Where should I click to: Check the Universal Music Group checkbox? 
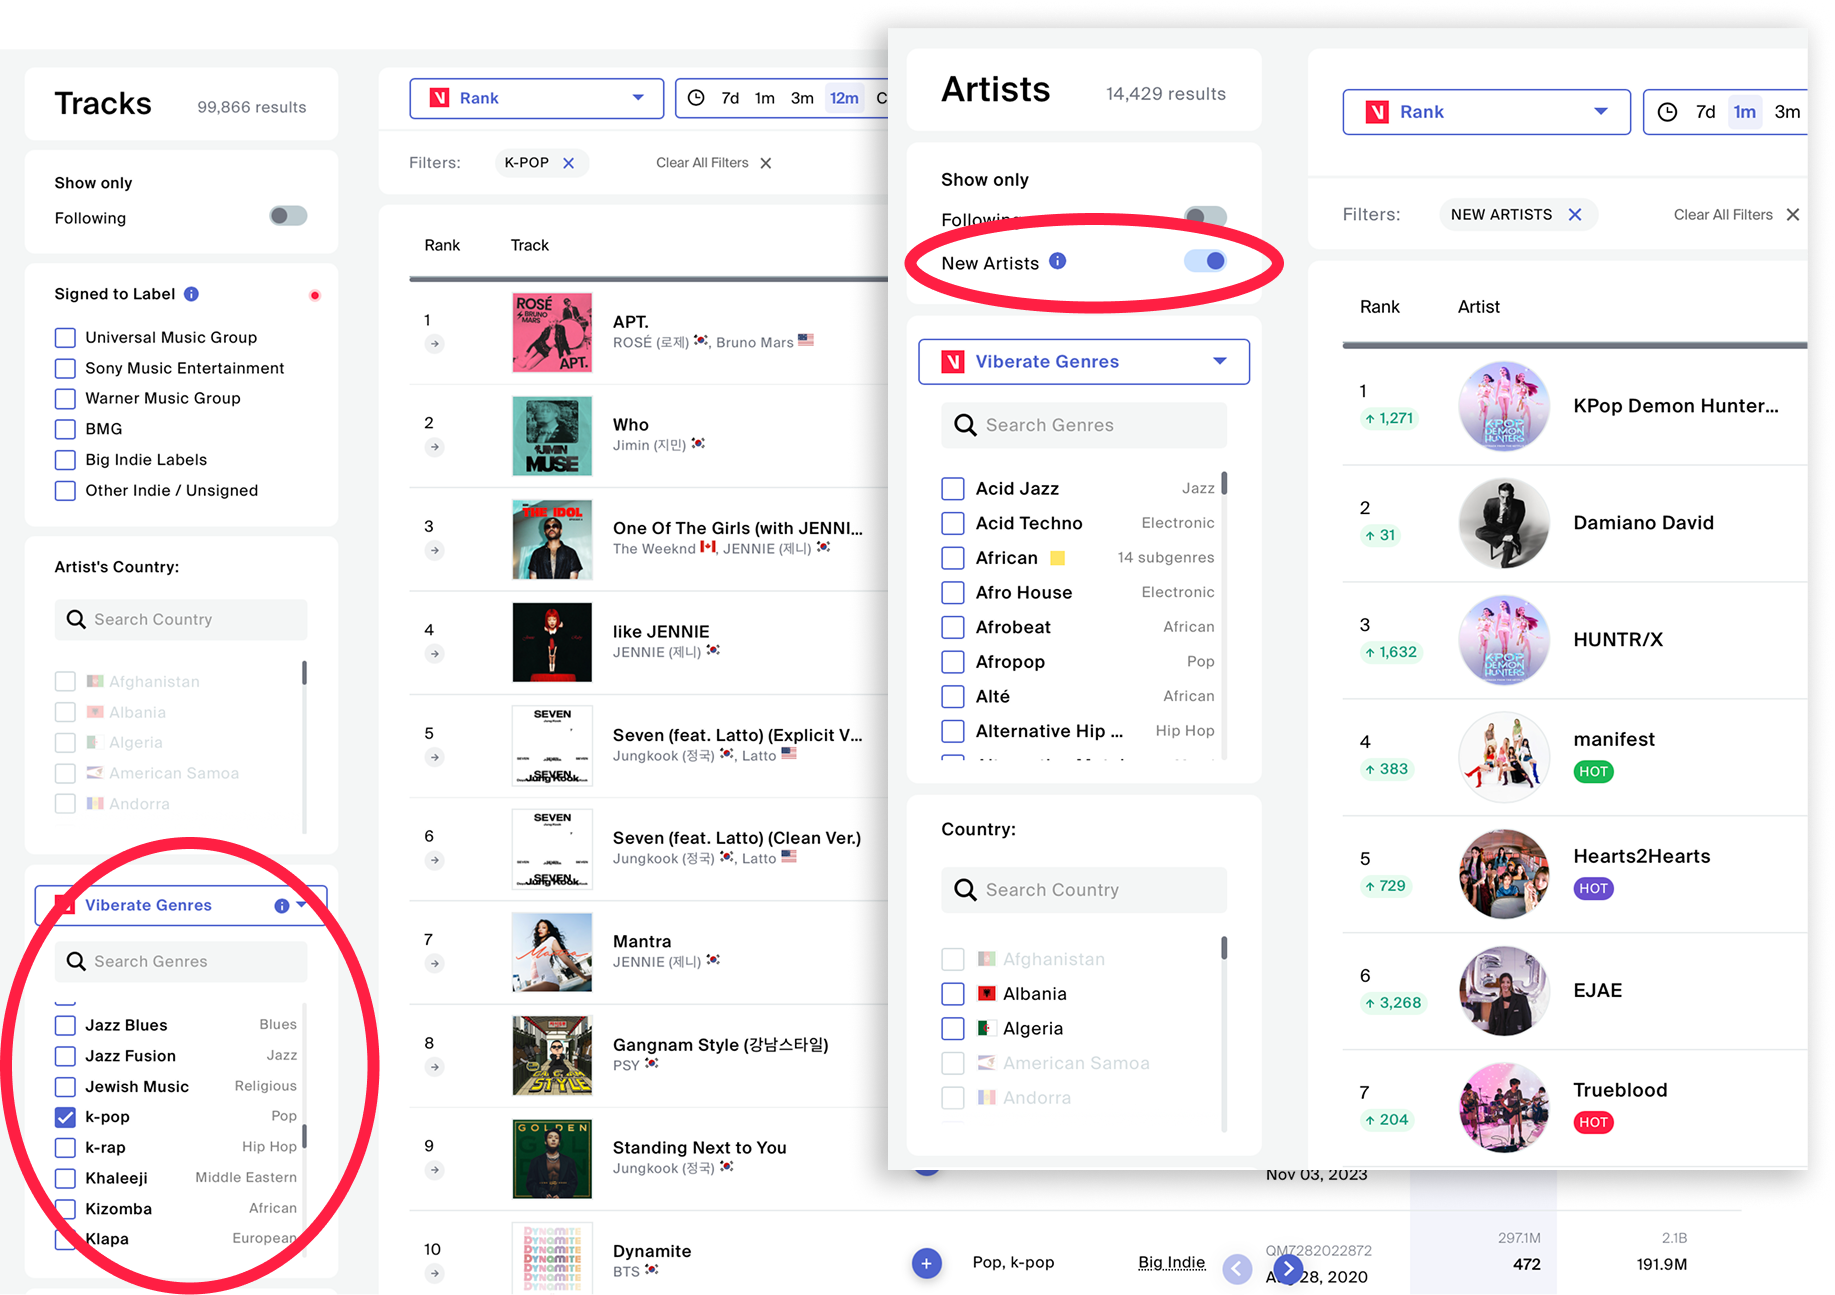point(65,338)
